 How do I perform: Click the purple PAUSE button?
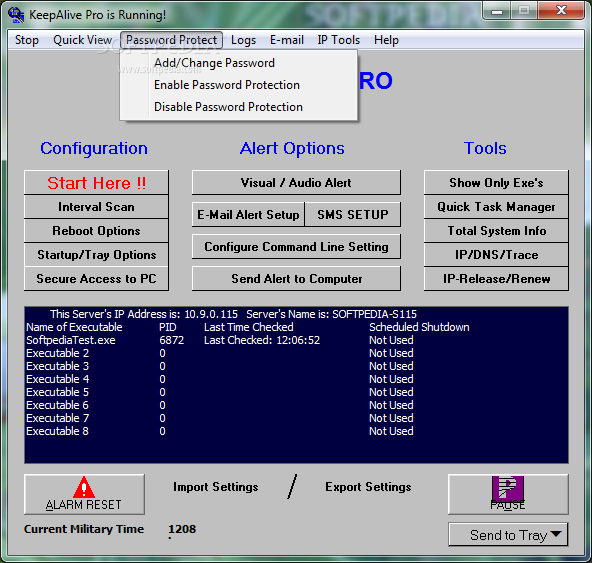(508, 494)
